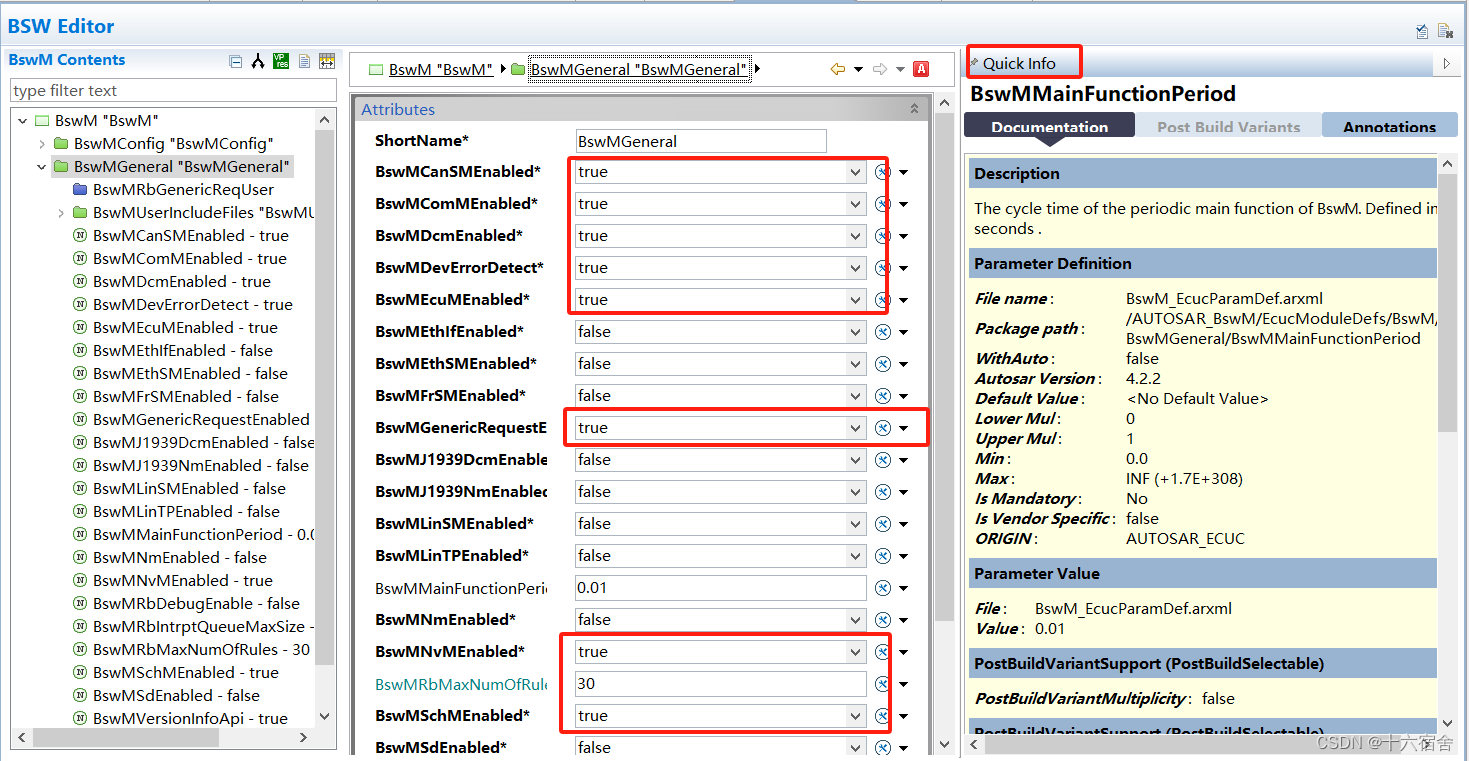
Task: Click the green VP res icon
Action: [281, 61]
